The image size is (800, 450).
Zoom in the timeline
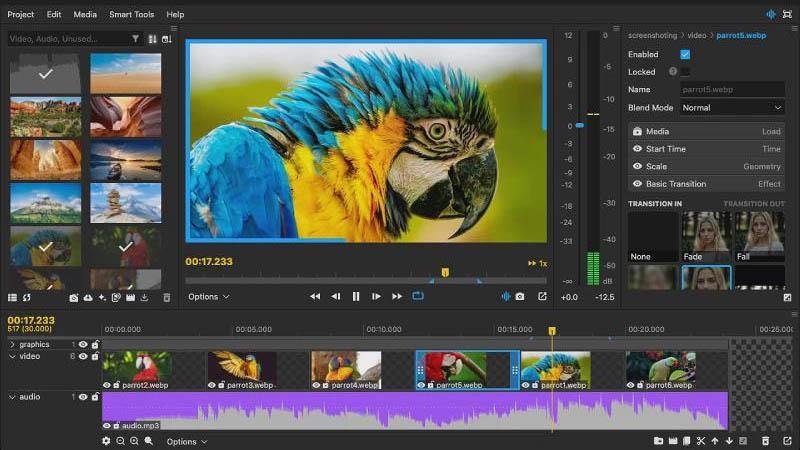[134, 441]
